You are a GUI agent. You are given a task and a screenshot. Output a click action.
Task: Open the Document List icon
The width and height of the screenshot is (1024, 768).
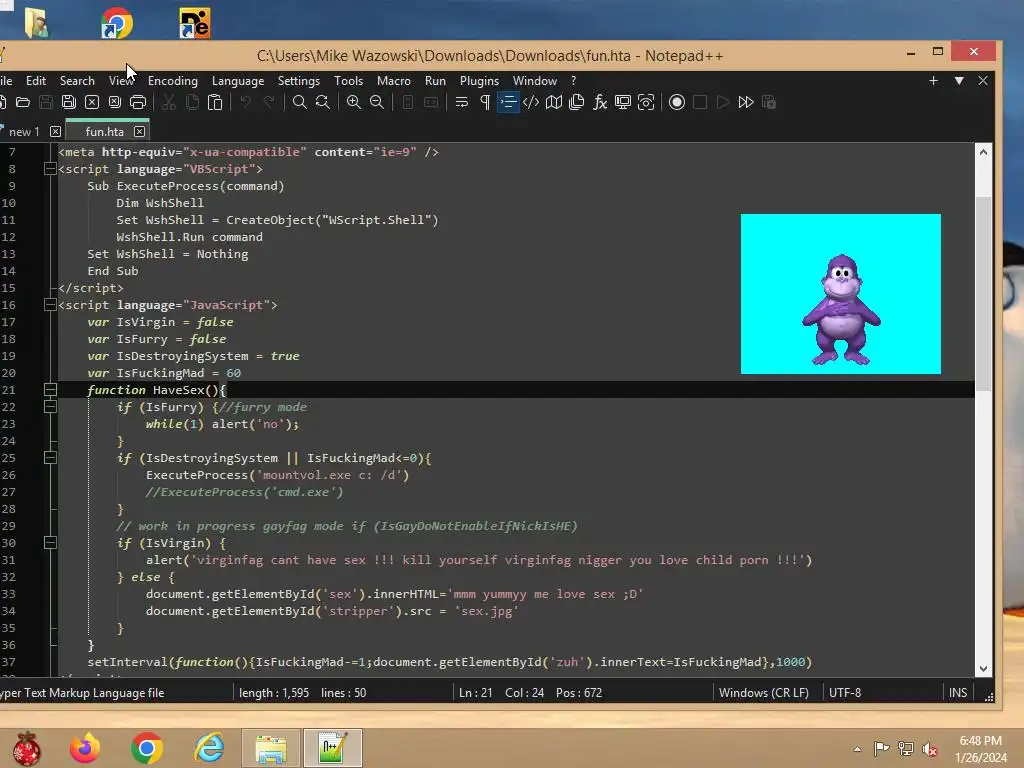point(577,103)
